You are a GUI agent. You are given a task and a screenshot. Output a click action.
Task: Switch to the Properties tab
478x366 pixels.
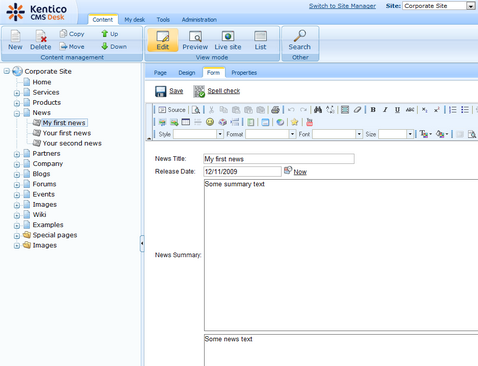point(244,73)
